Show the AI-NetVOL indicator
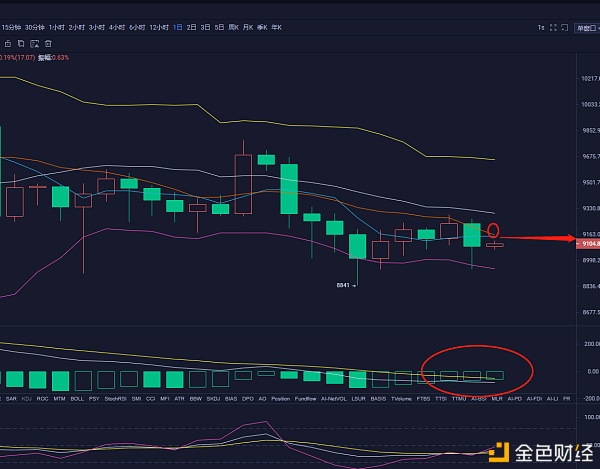This screenshot has height=469, width=600. click(x=334, y=399)
